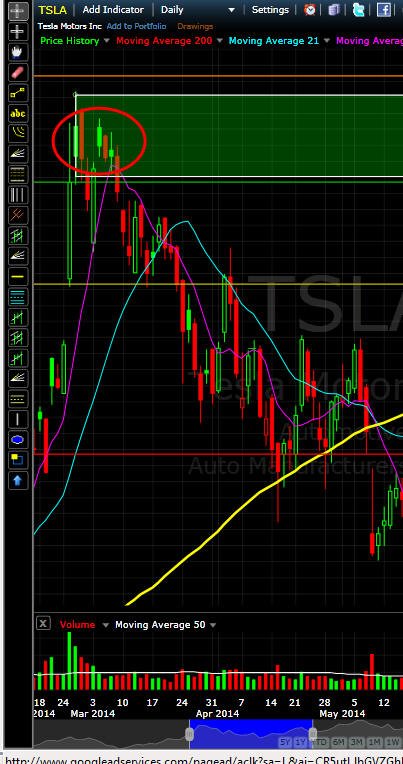Select the hand pan tool
The width and height of the screenshot is (403, 764).
[x=17, y=53]
